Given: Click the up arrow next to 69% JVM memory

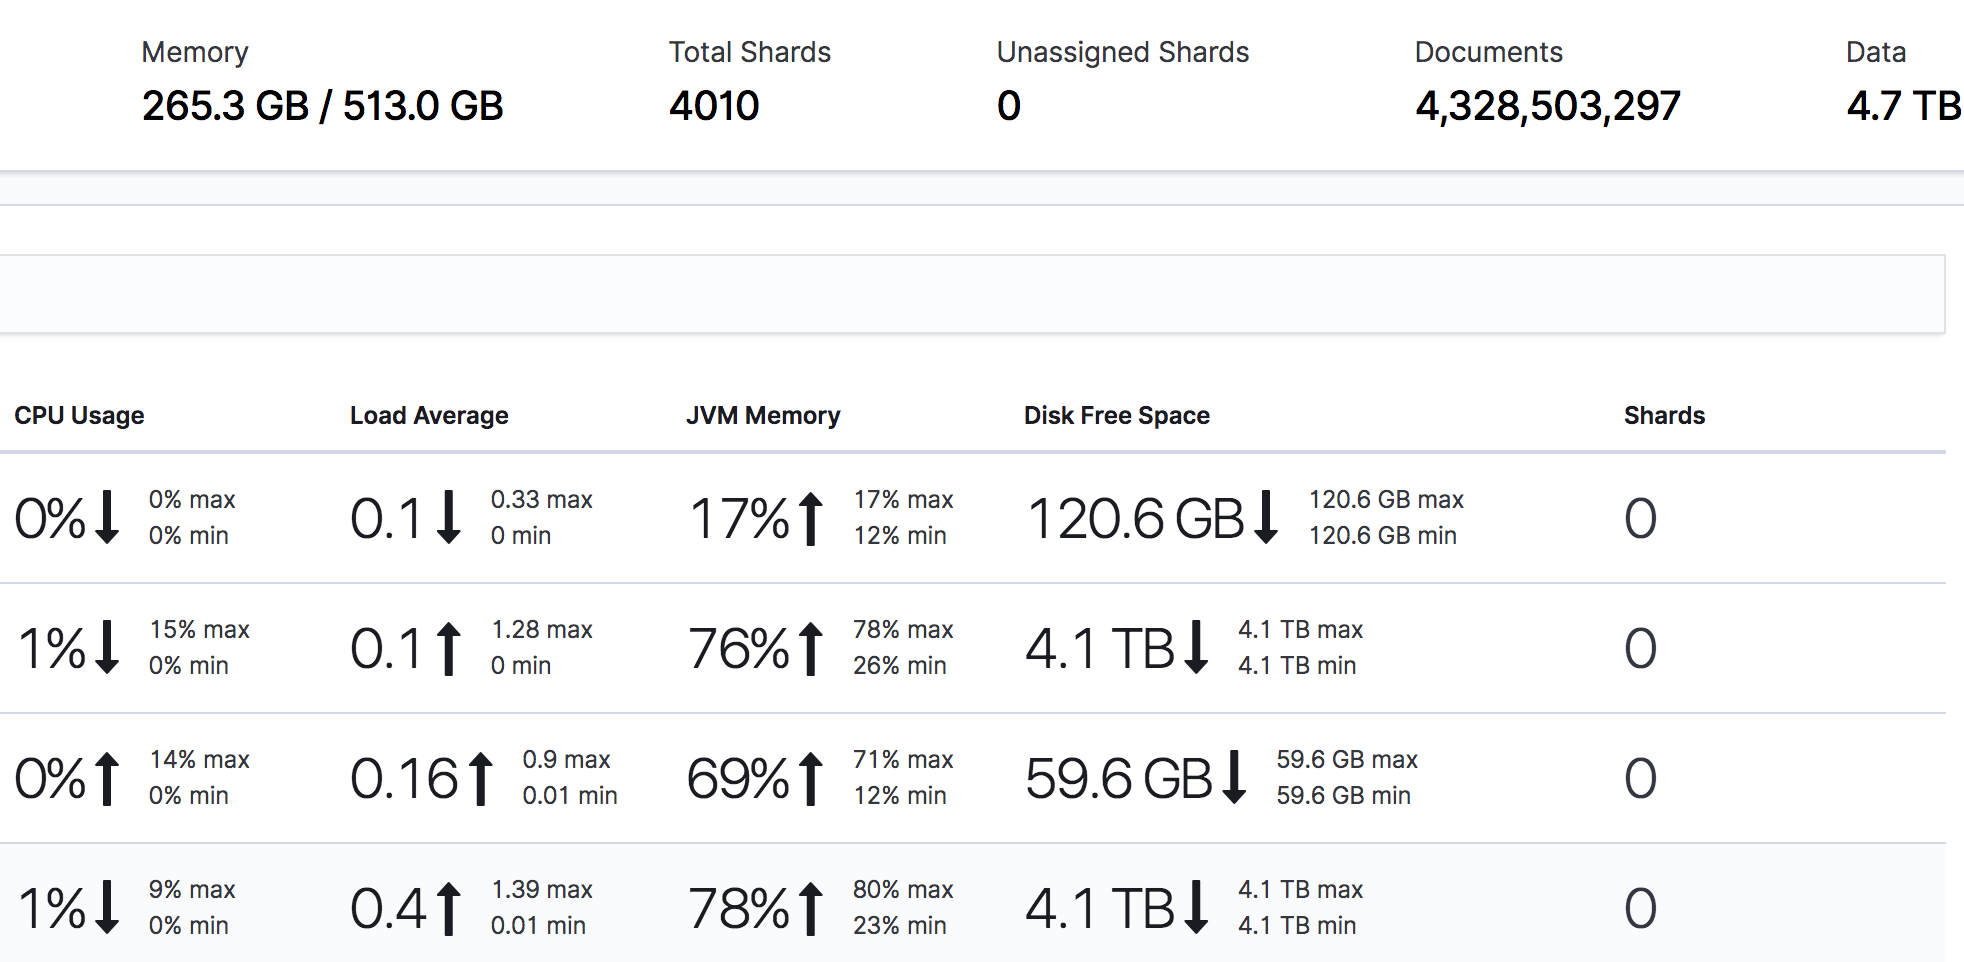Looking at the screenshot, I should coord(811,779).
